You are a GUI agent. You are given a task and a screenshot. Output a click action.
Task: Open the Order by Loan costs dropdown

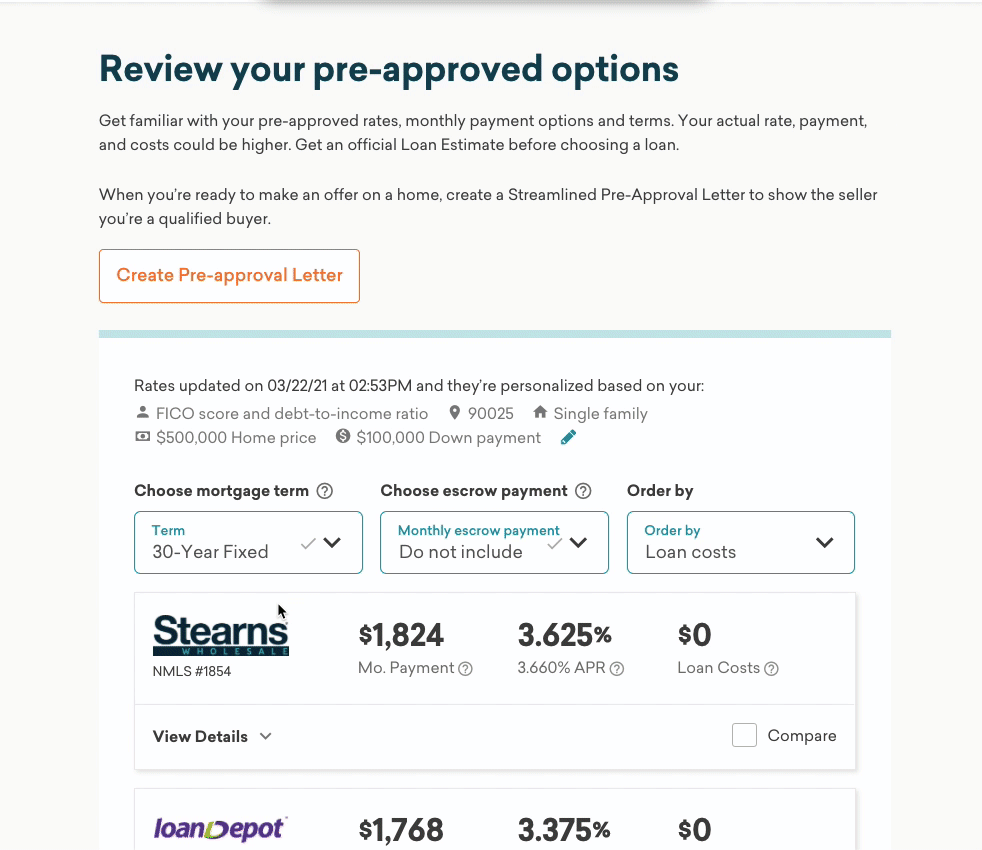[x=740, y=543]
